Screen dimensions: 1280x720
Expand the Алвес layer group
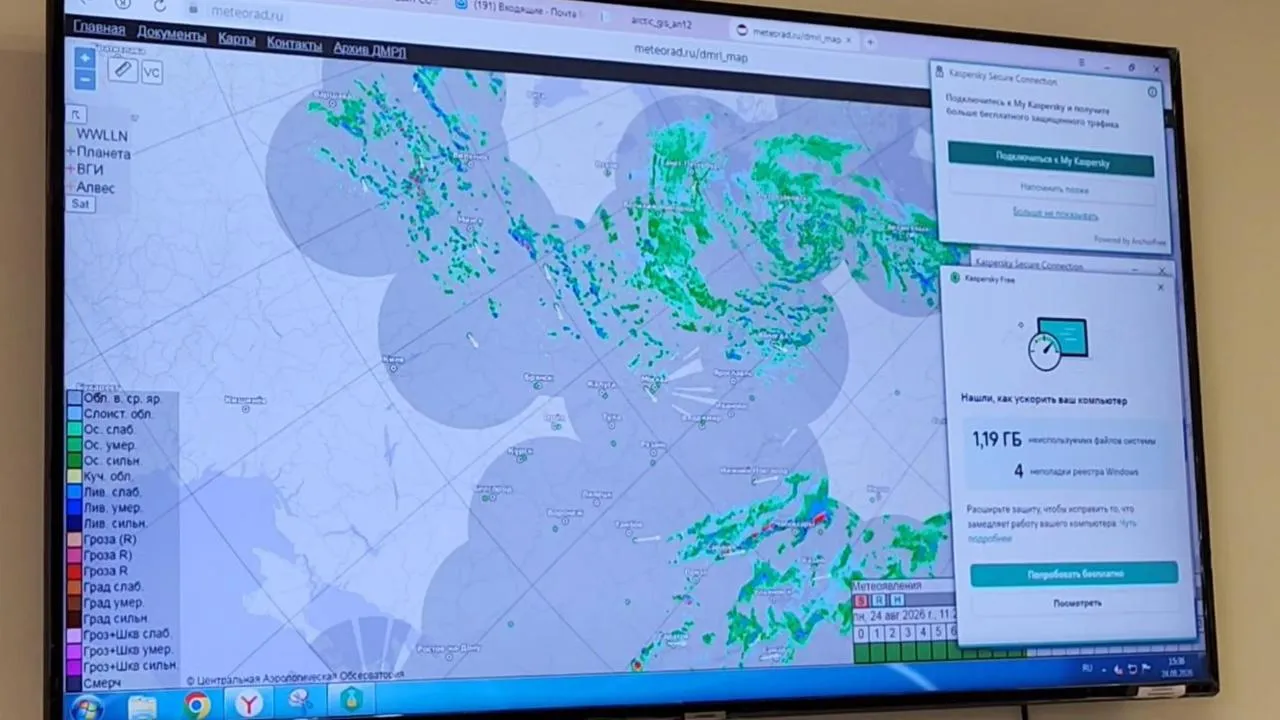pos(71,187)
